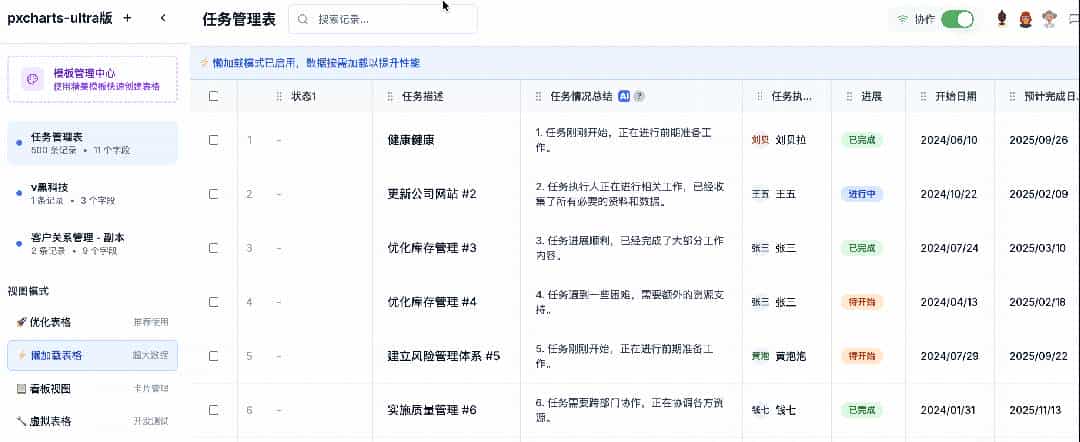Click the 懒加载模式已启用 notice banner text
1080x442 pixels.
[x=315, y=63]
